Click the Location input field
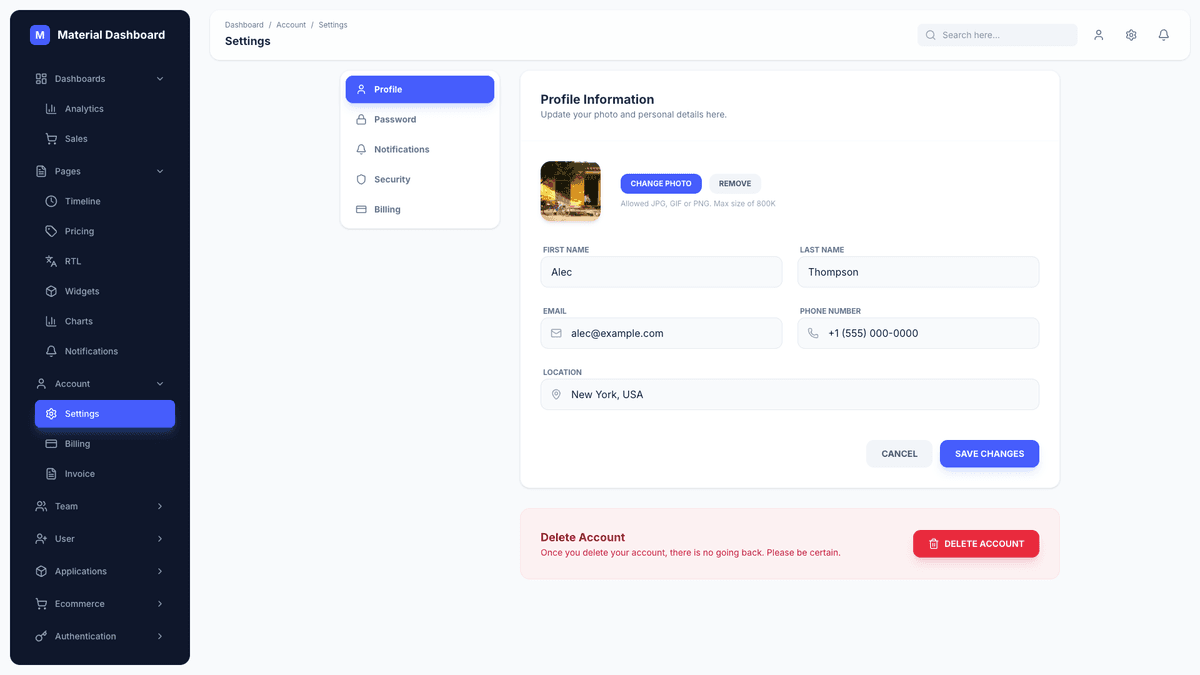1200x675 pixels. [x=789, y=394]
